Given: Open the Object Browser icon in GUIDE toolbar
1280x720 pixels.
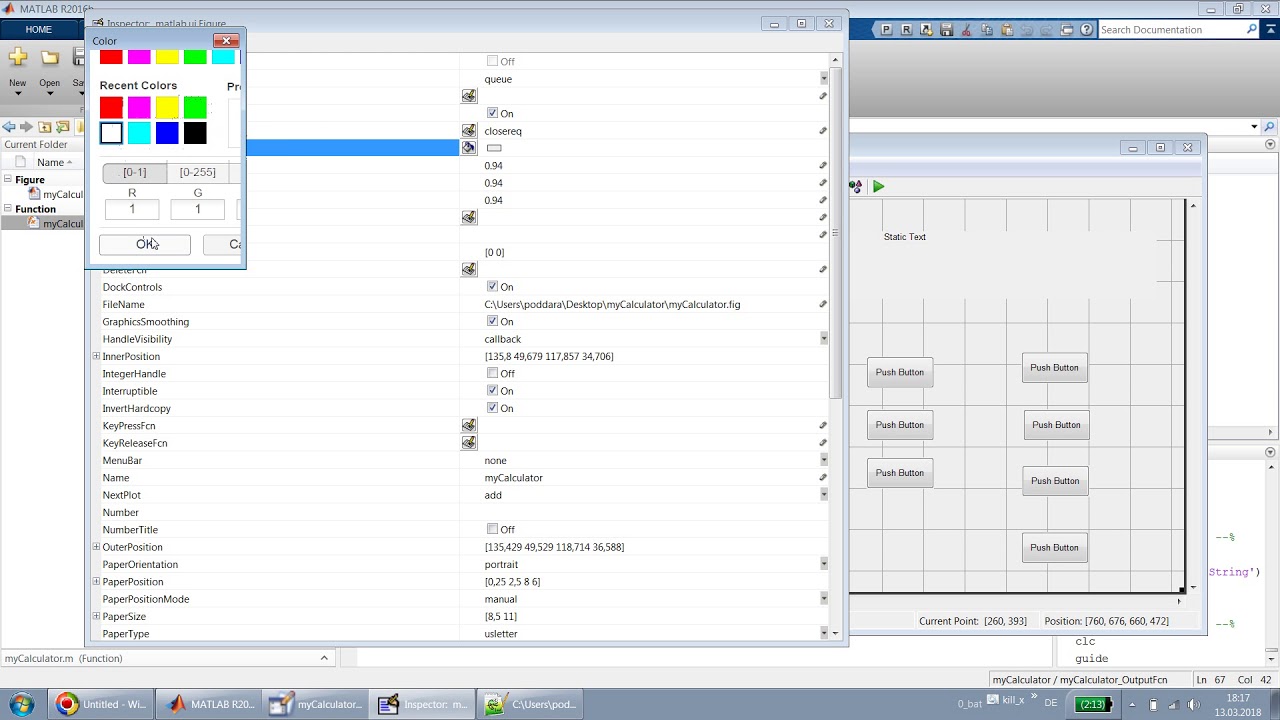Looking at the screenshot, I should (856, 186).
